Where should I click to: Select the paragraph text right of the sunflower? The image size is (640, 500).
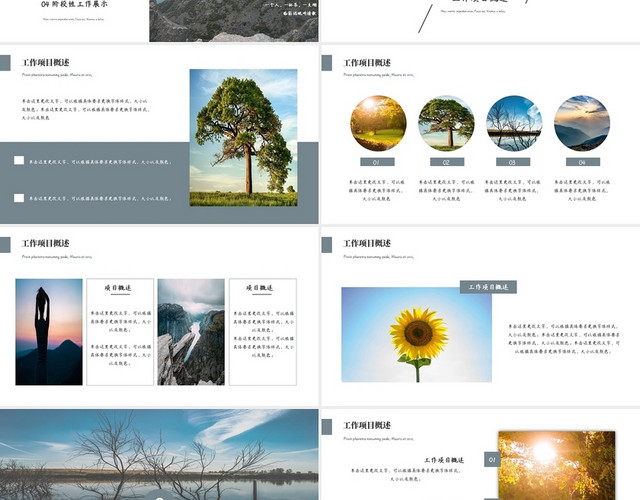(x=563, y=339)
